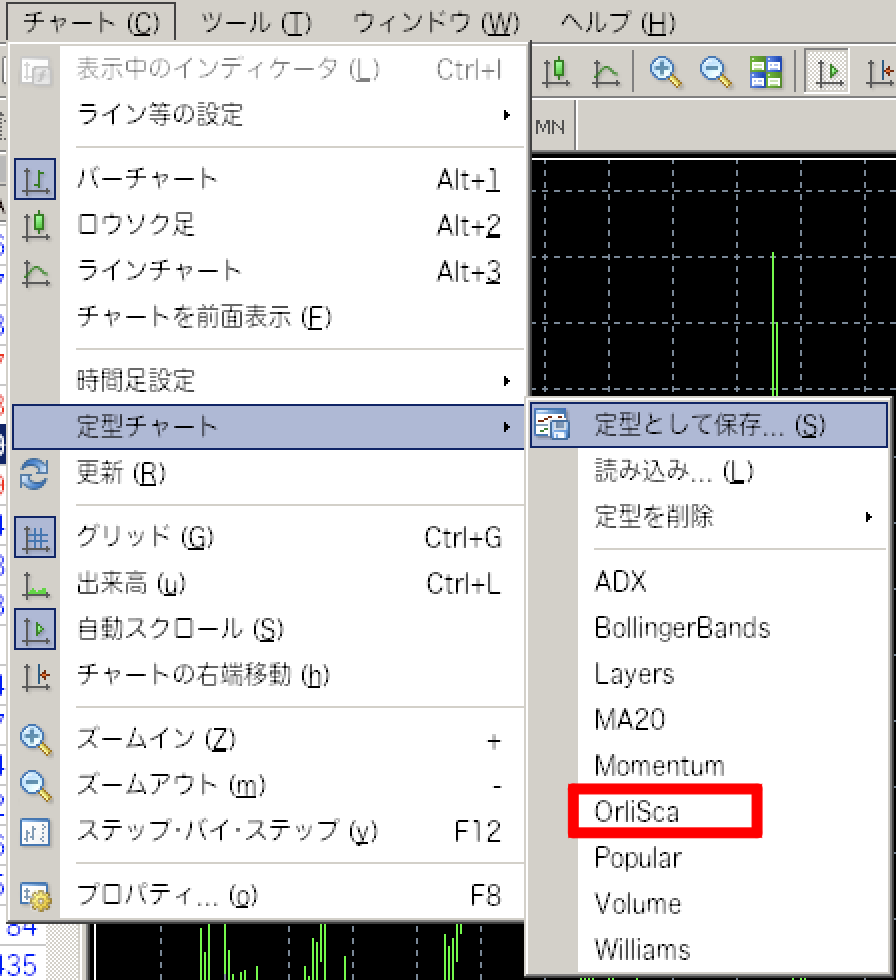Click 読み込み... (L) to load template

[673, 471]
